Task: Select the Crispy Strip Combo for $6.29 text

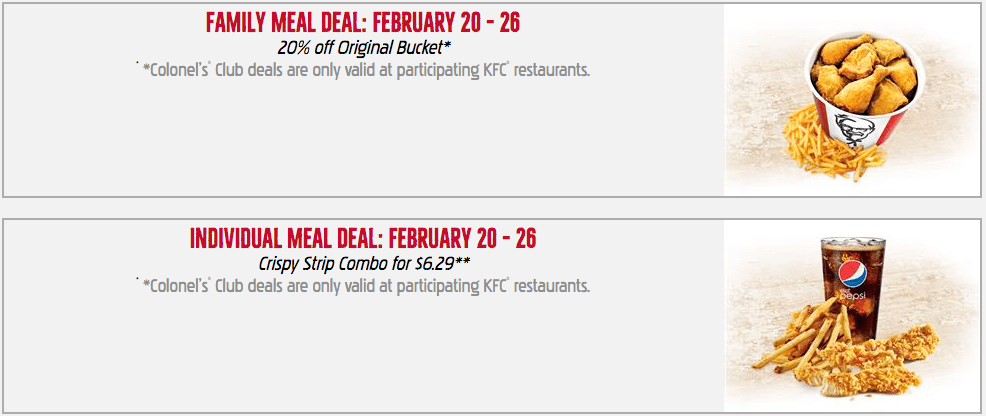Action: (363, 264)
